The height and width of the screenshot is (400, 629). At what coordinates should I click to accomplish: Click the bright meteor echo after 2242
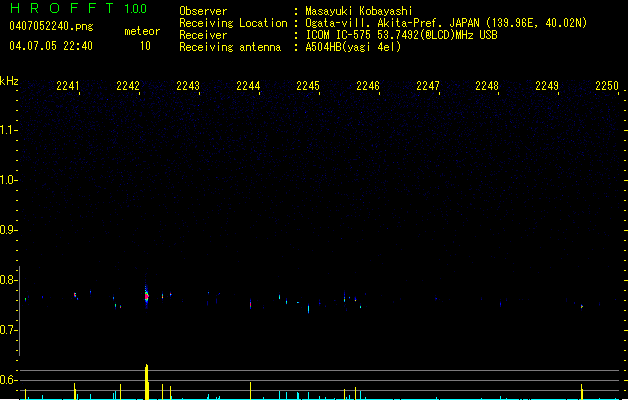pos(146,296)
